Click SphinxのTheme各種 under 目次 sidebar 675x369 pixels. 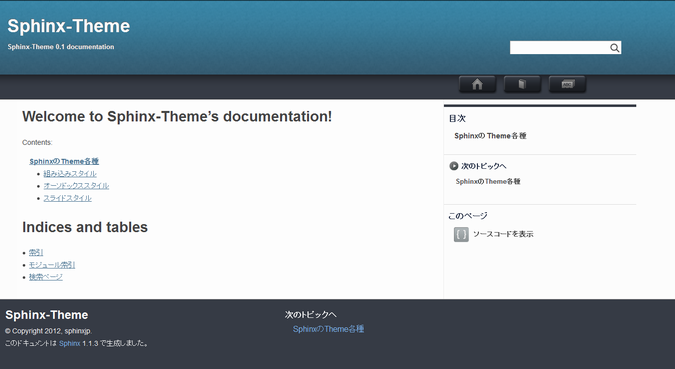coord(490,136)
